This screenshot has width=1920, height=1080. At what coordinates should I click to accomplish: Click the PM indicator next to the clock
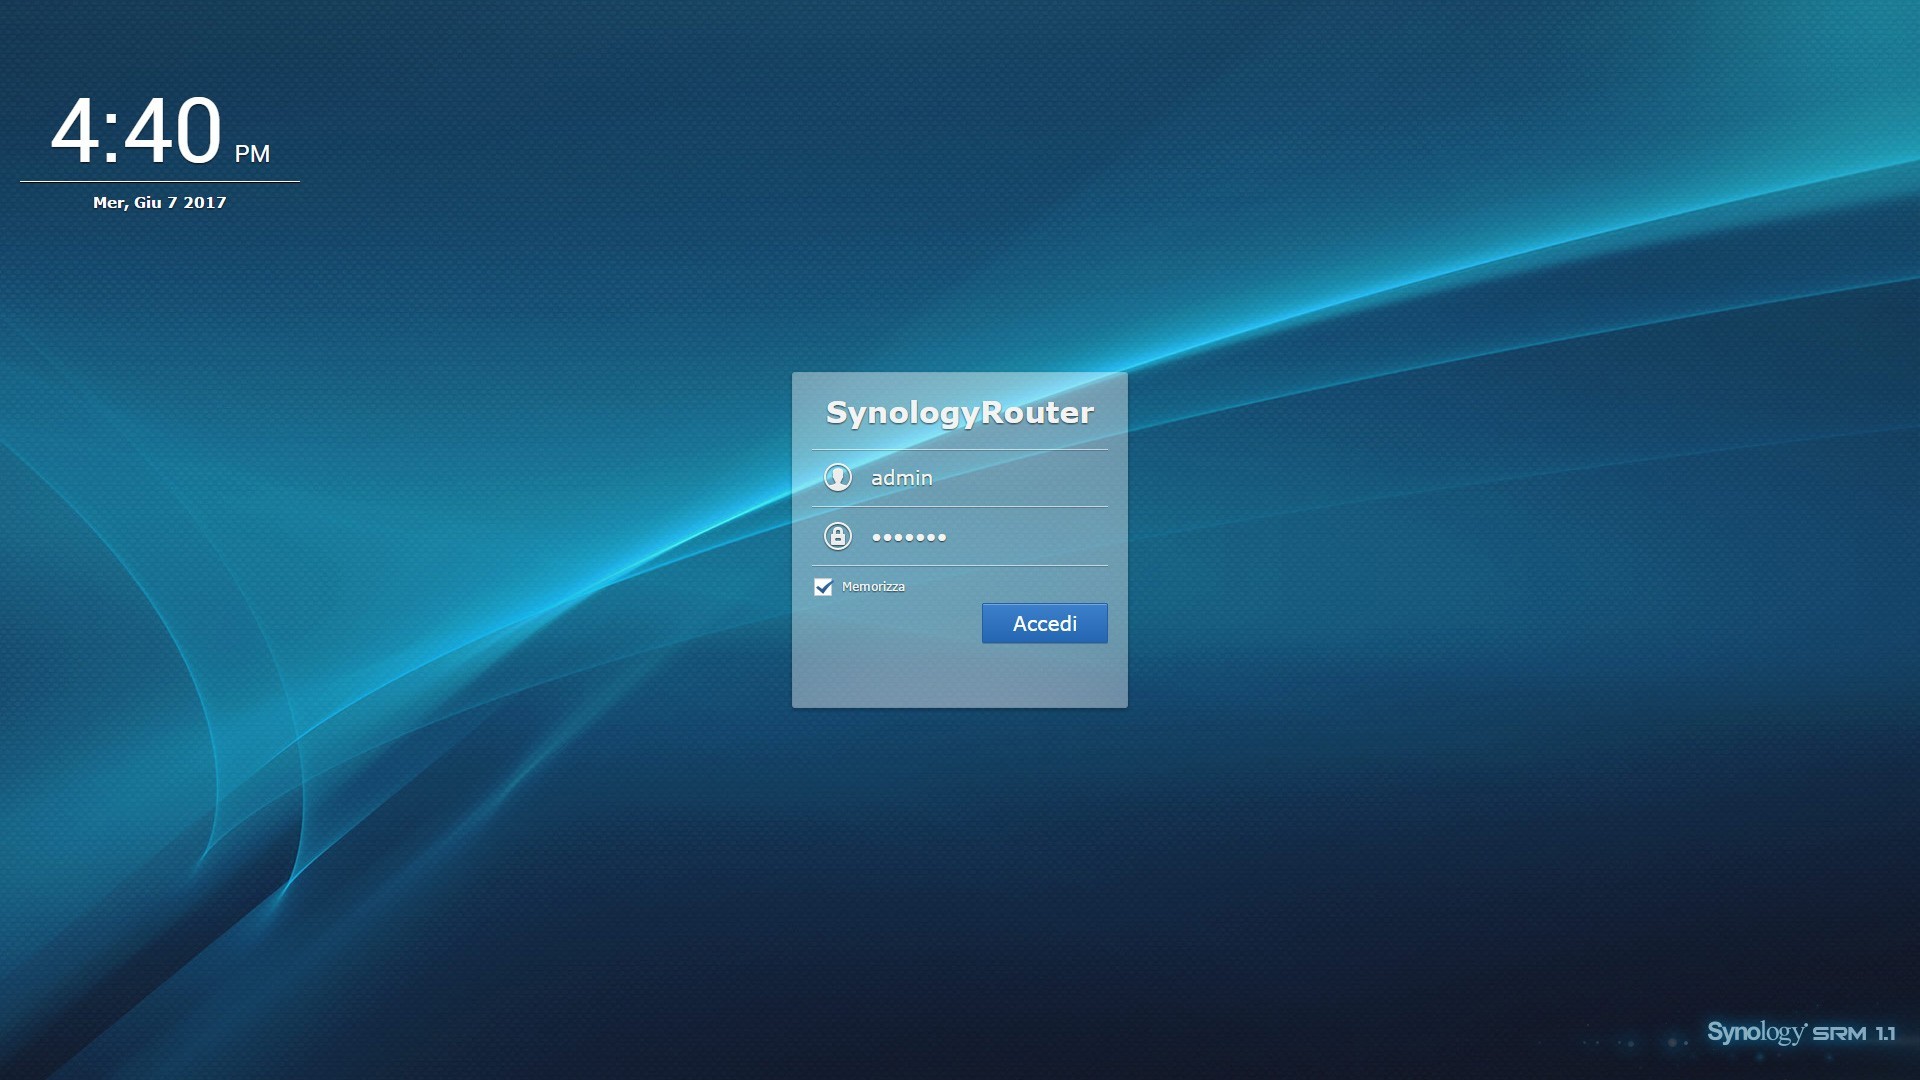[252, 153]
